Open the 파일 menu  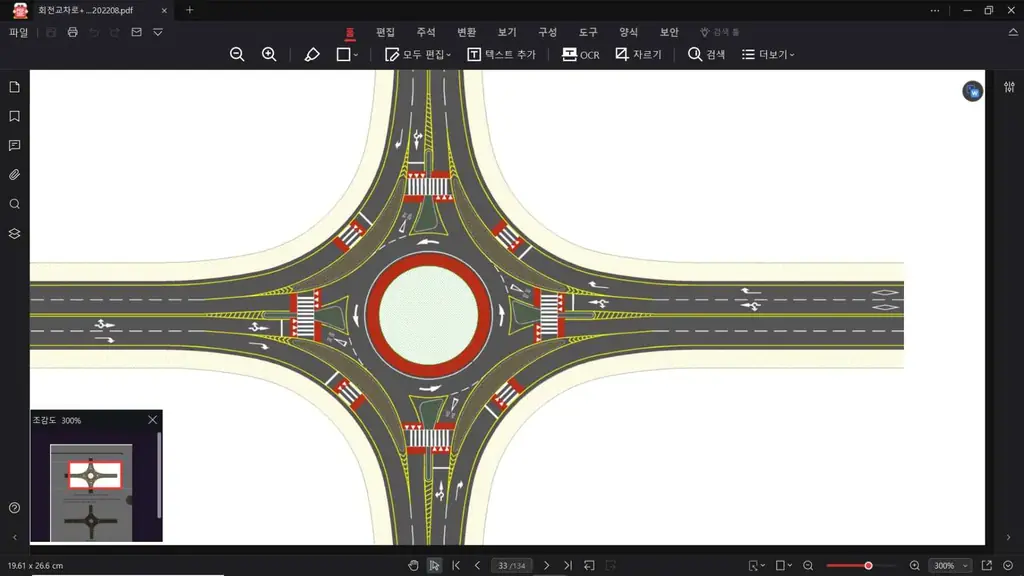[19, 32]
